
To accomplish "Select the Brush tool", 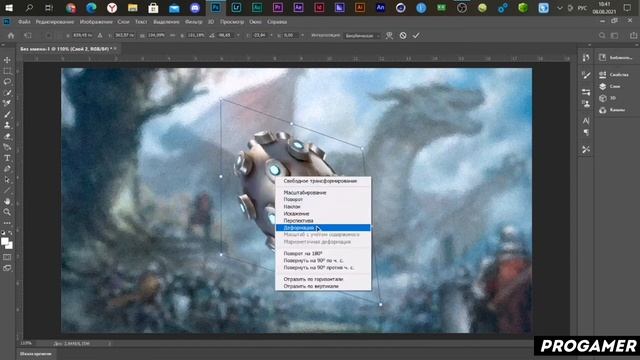I will point(7,114).
